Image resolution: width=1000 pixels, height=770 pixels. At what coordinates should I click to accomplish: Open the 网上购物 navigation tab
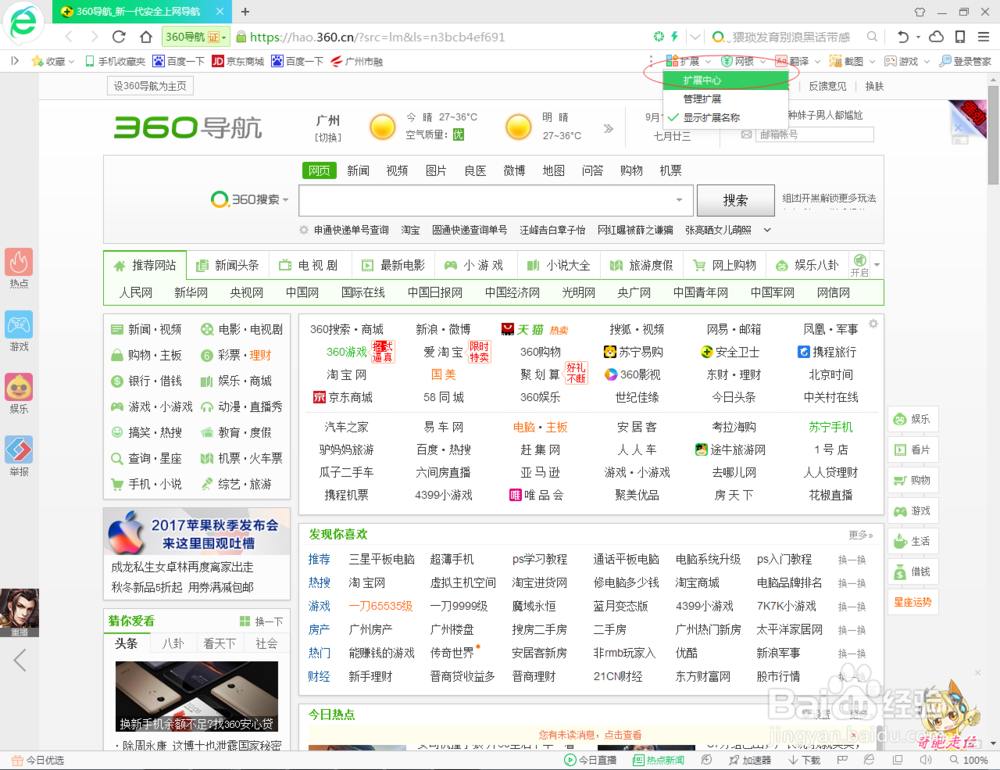pyautogui.click(x=724, y=265)
